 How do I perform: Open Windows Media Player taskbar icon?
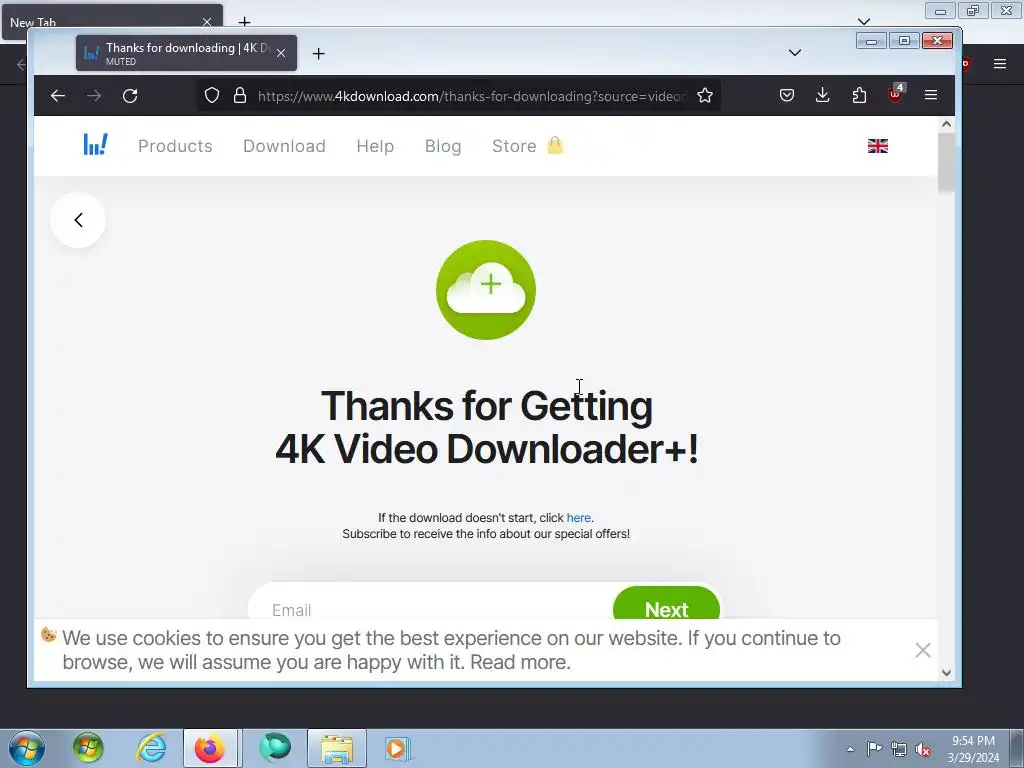point(396,748)
